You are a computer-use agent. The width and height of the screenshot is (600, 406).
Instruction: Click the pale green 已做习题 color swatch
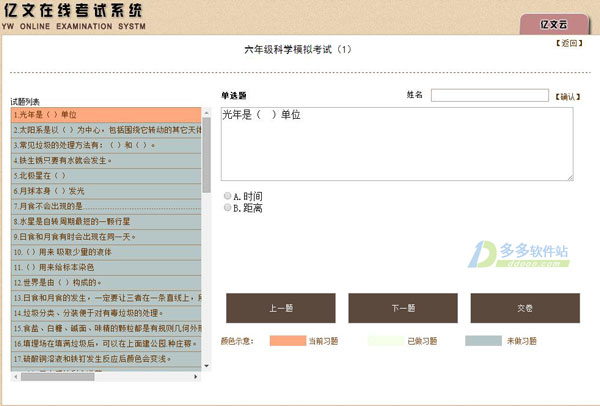click(386, 341)
